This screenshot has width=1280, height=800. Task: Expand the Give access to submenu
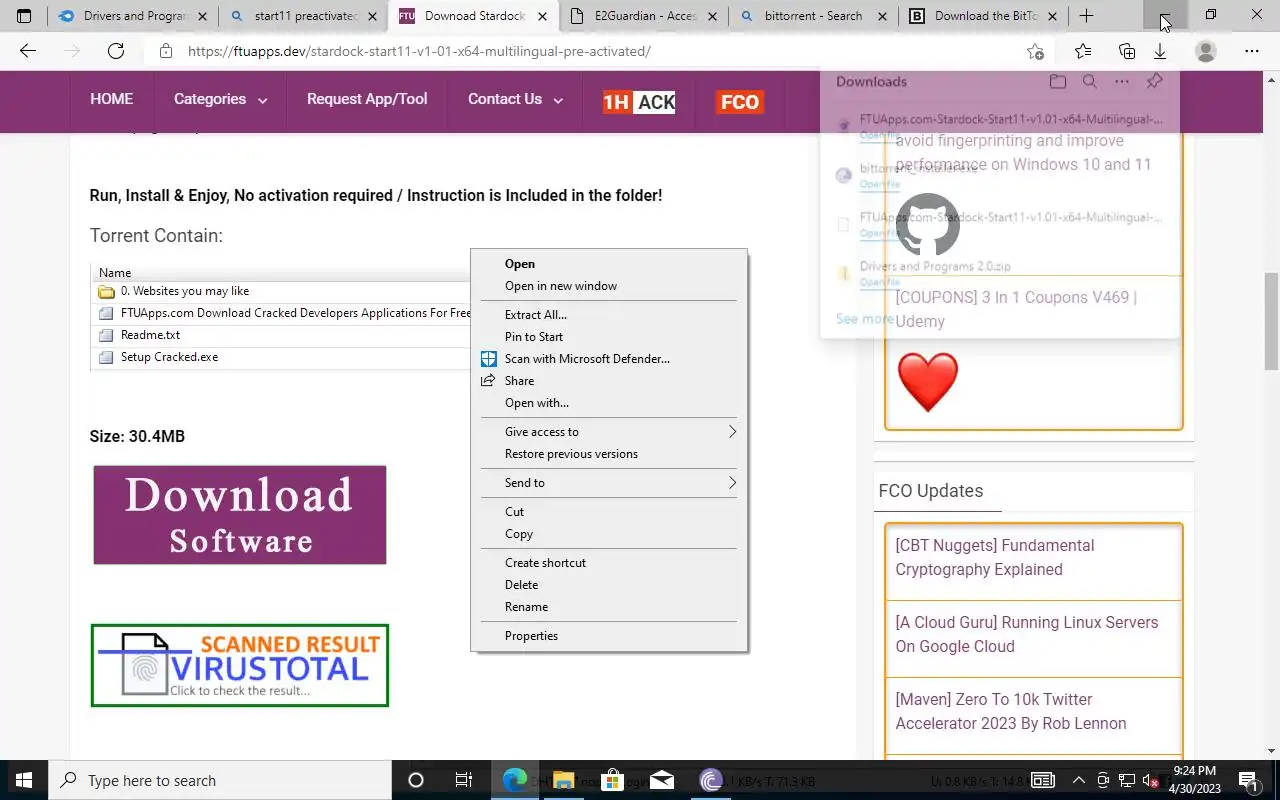pos(609,432)
